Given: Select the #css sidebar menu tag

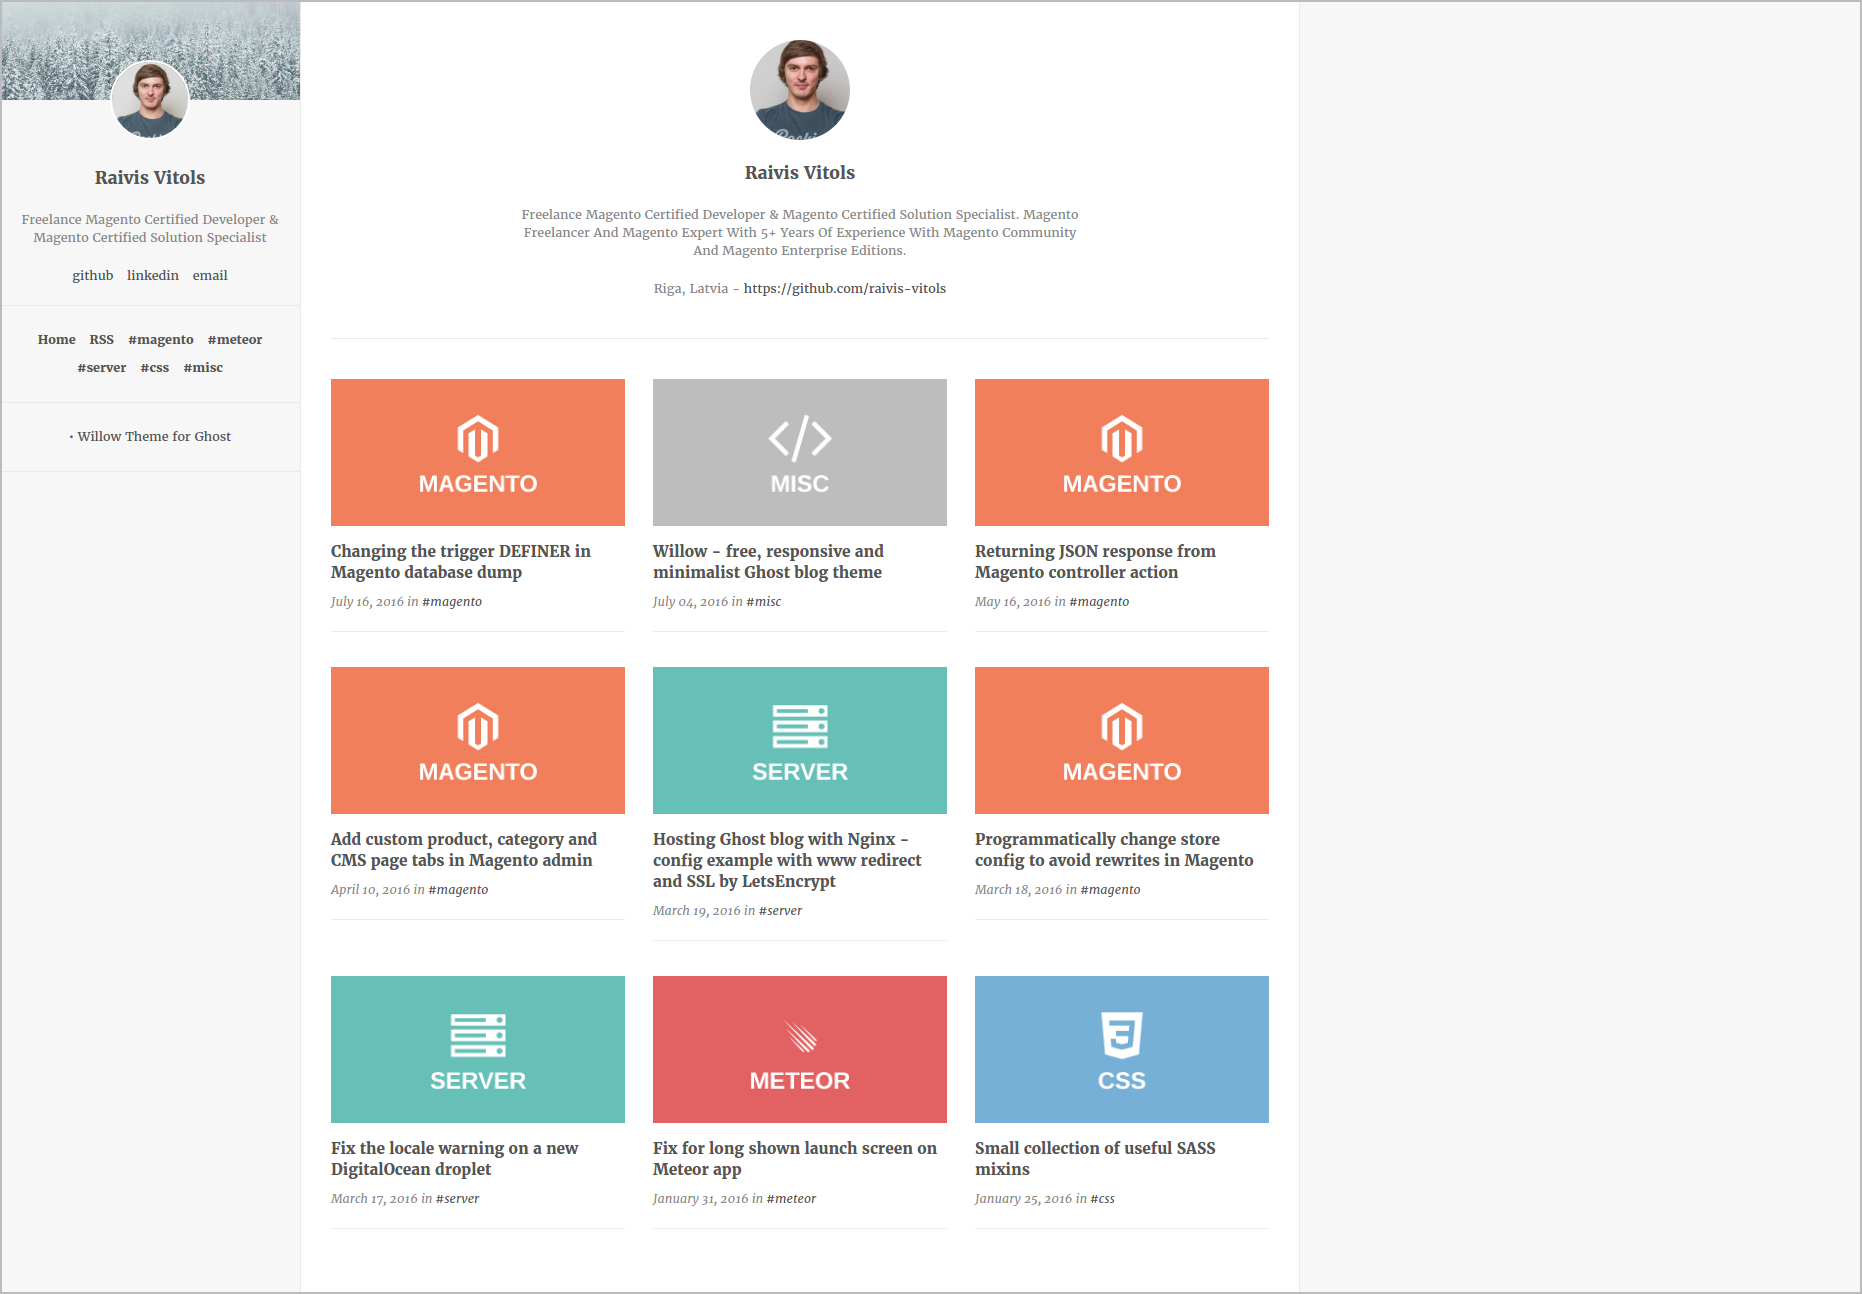Looking at the screenshot, I should (x=155, y=367).
